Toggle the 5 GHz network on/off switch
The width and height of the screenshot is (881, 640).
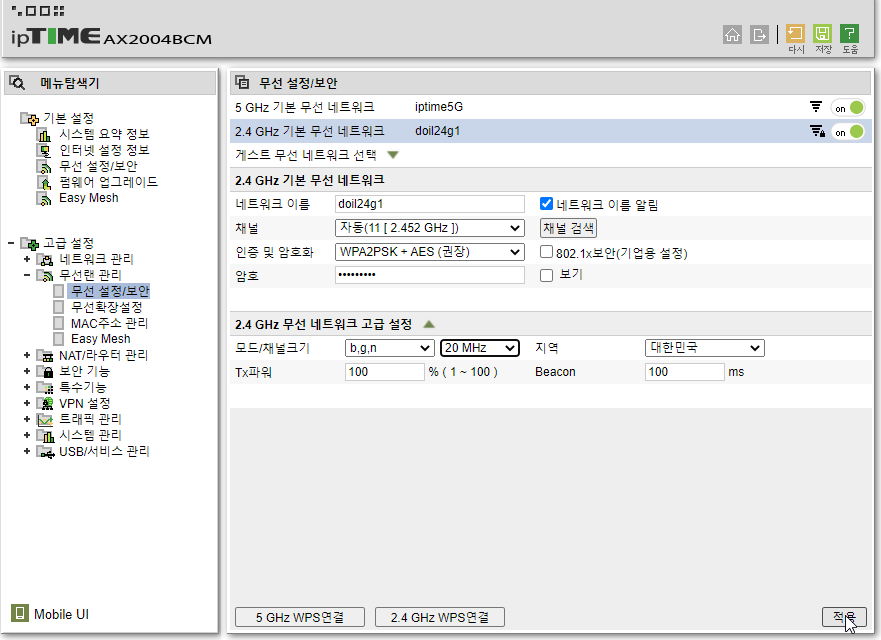pos(847,107)
